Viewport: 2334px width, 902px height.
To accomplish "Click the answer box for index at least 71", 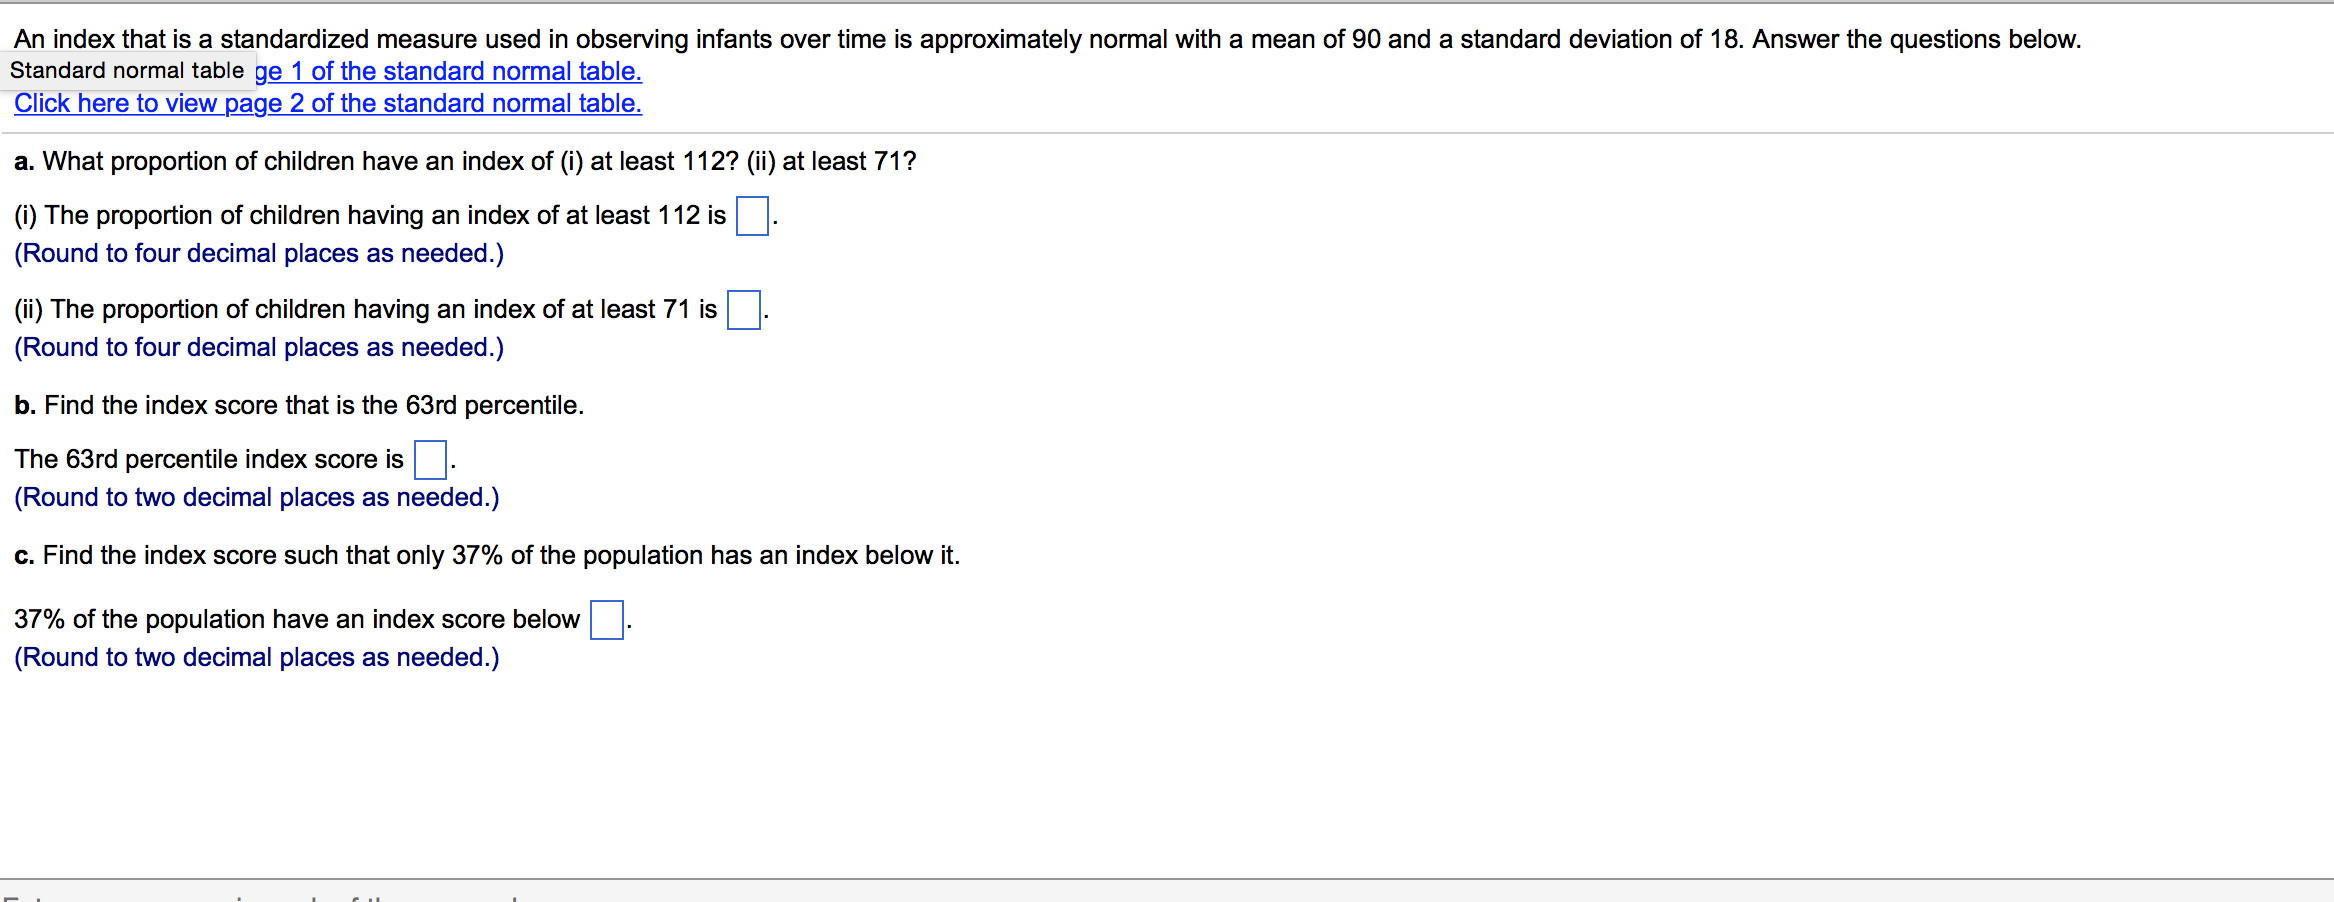I will point(743,310).
